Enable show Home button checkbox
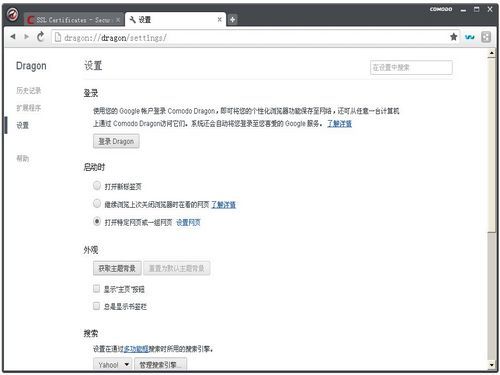The image size is (500, 375). point(96,288)
